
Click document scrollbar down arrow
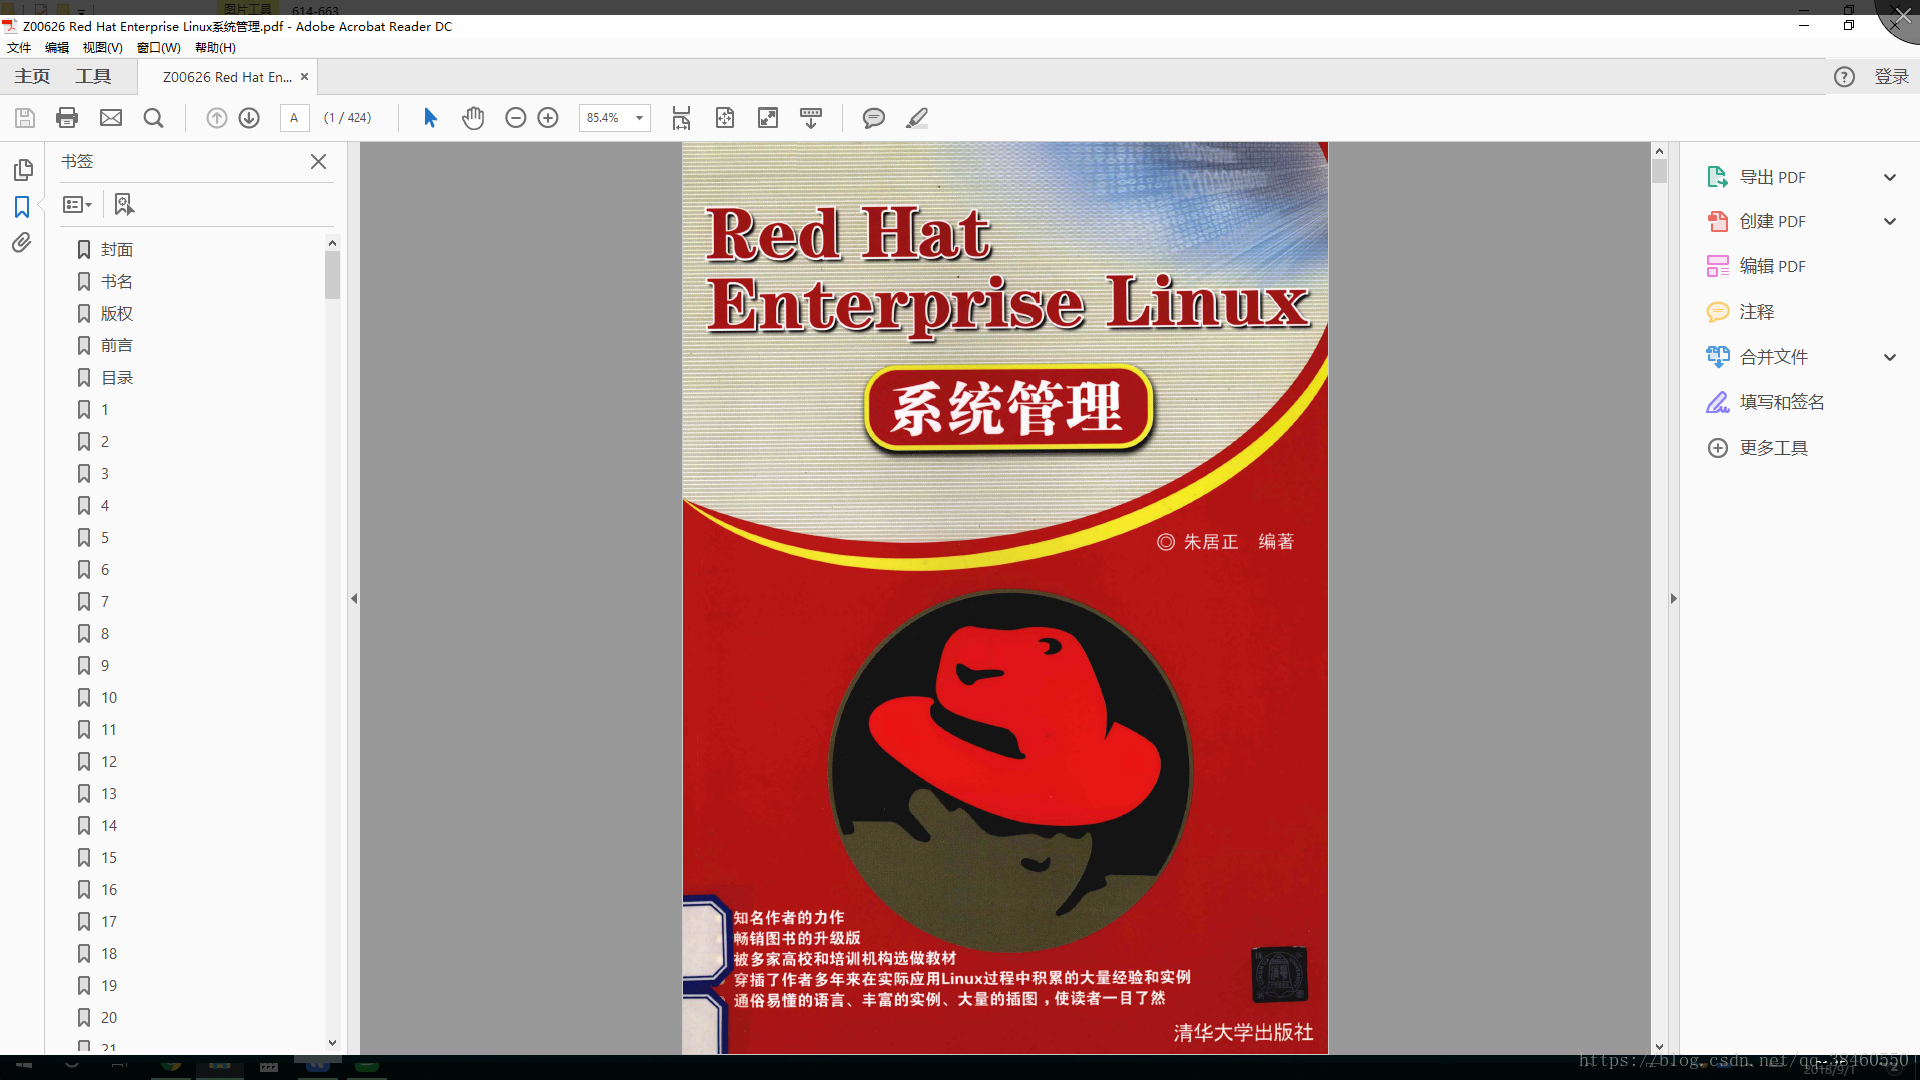click(1659, 1046)
